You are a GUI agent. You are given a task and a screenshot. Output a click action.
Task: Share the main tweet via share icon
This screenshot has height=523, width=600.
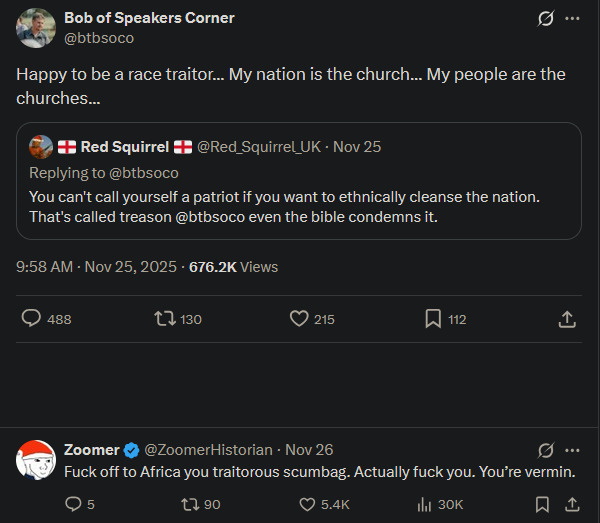pos(567,319)
